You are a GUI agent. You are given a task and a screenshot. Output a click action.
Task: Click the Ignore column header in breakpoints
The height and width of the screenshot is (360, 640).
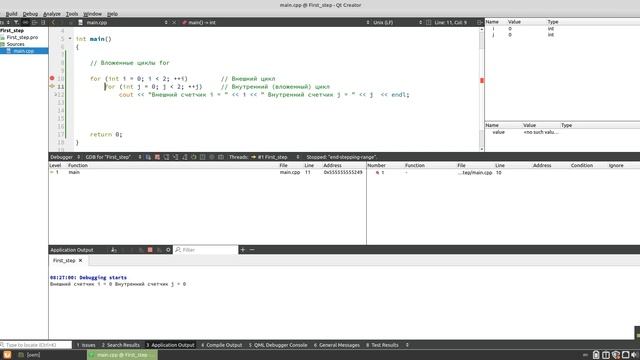point(616,165)
